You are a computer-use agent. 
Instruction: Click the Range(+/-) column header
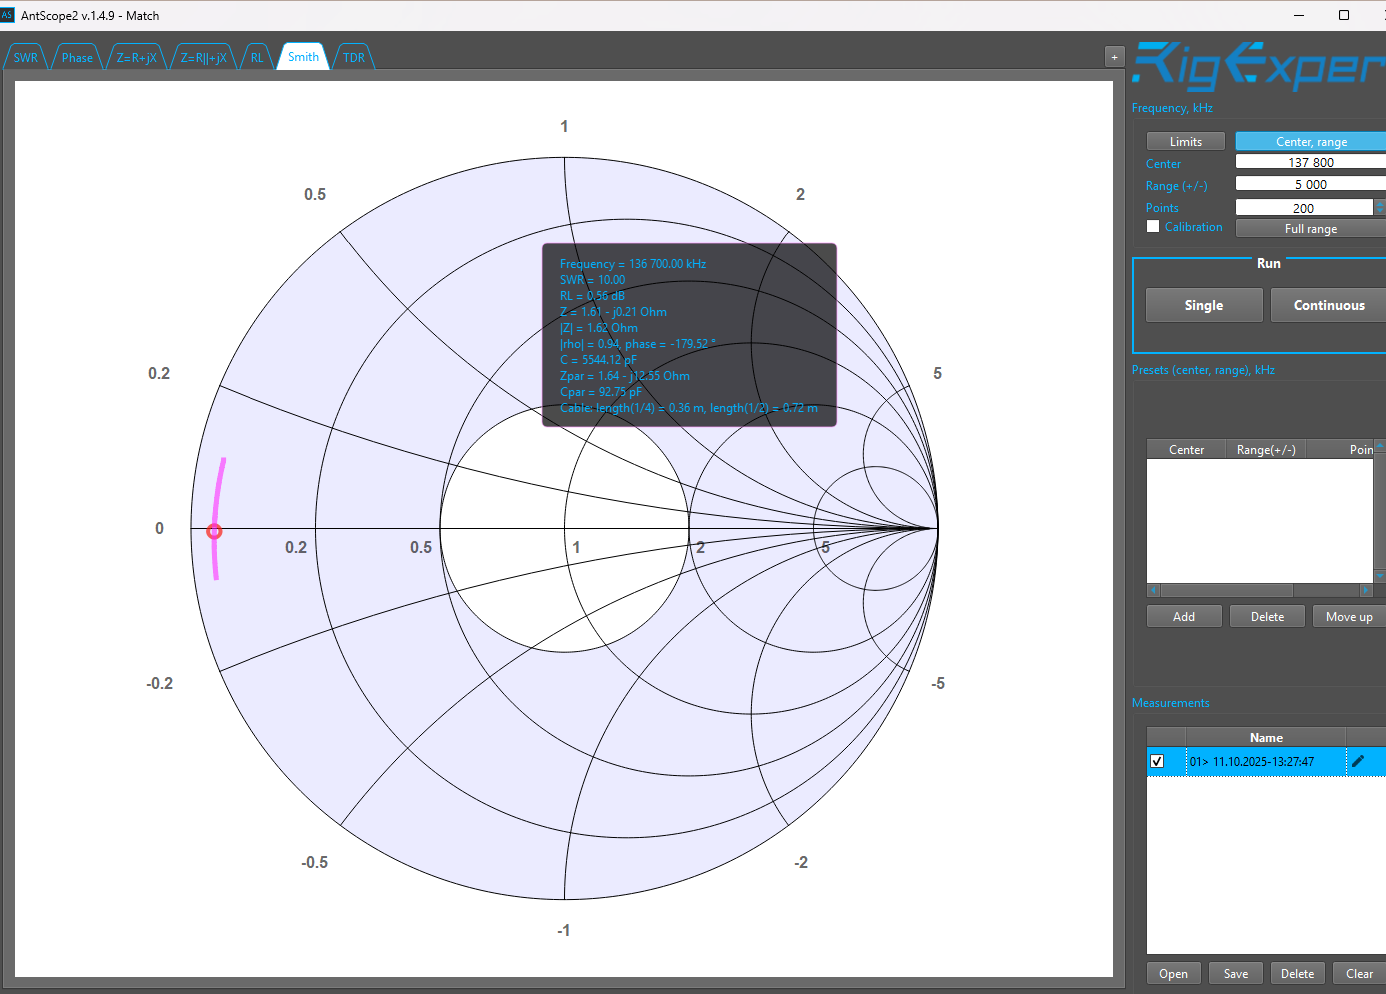[1265, 450]
